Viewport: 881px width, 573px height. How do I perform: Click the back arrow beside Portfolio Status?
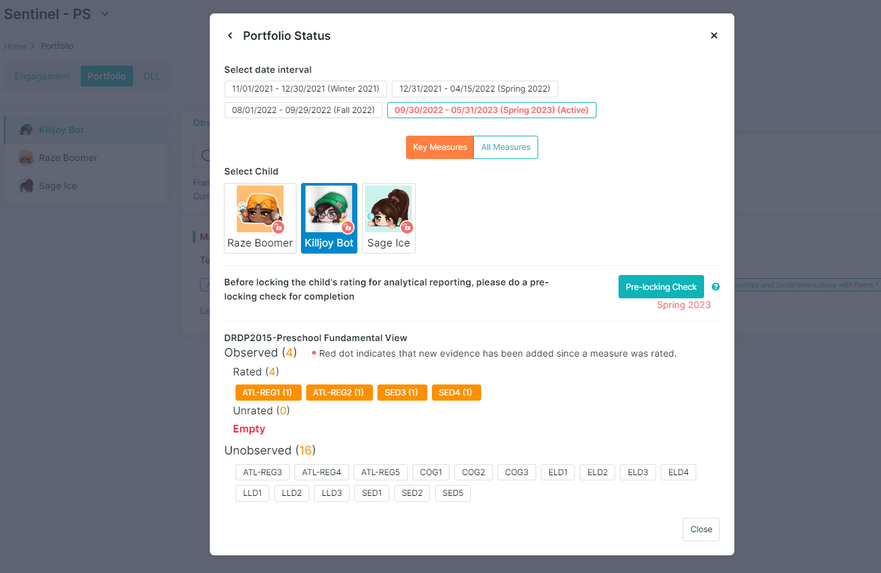click(230, 35)
